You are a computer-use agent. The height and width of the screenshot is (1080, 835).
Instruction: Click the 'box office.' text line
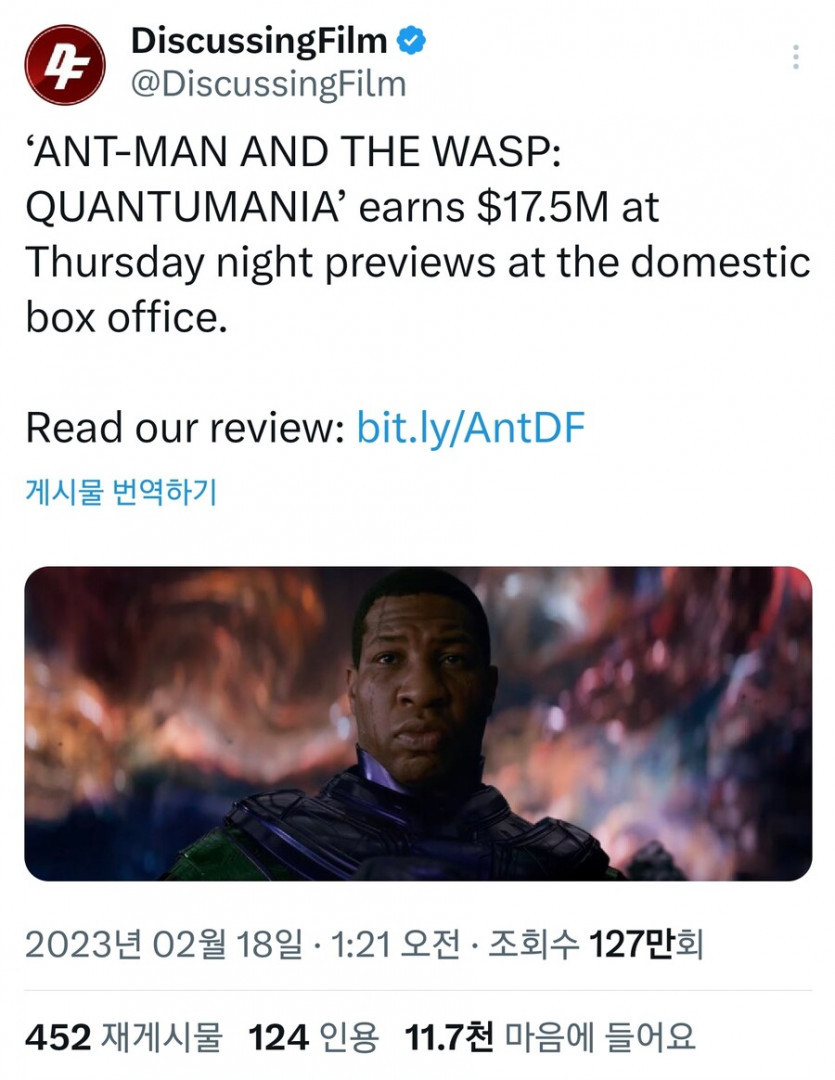click(127, 318)
